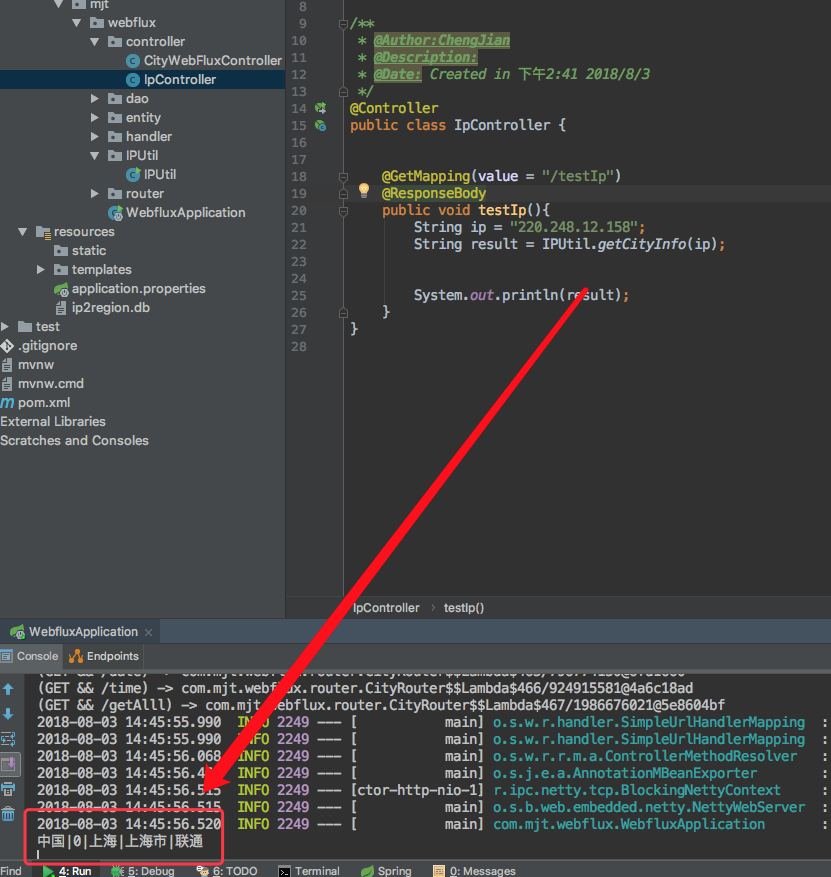Click the fold end marker at line 26
The image size is (831, 877).
[343, 313]
